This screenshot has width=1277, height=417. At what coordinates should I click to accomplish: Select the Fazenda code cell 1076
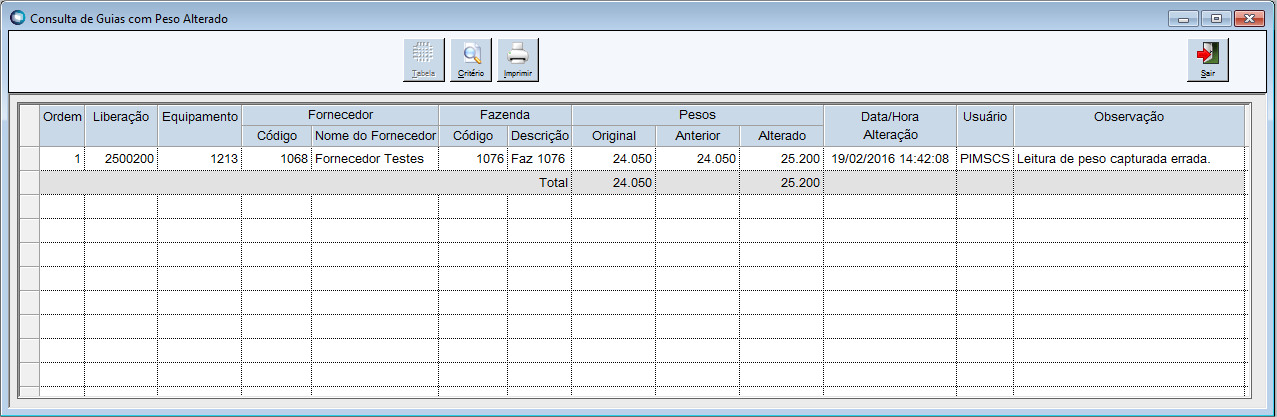(x=473, y=158)
